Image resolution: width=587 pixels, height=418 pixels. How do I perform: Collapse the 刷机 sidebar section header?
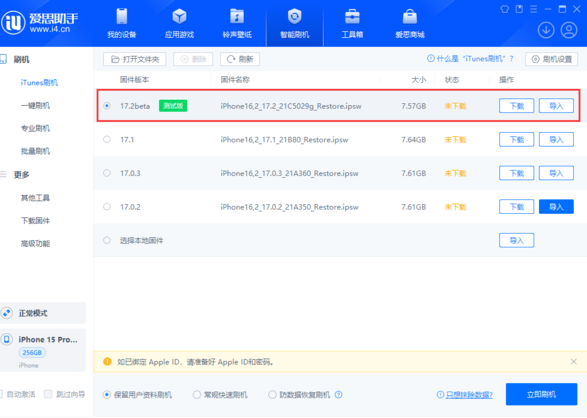point(21,59)
